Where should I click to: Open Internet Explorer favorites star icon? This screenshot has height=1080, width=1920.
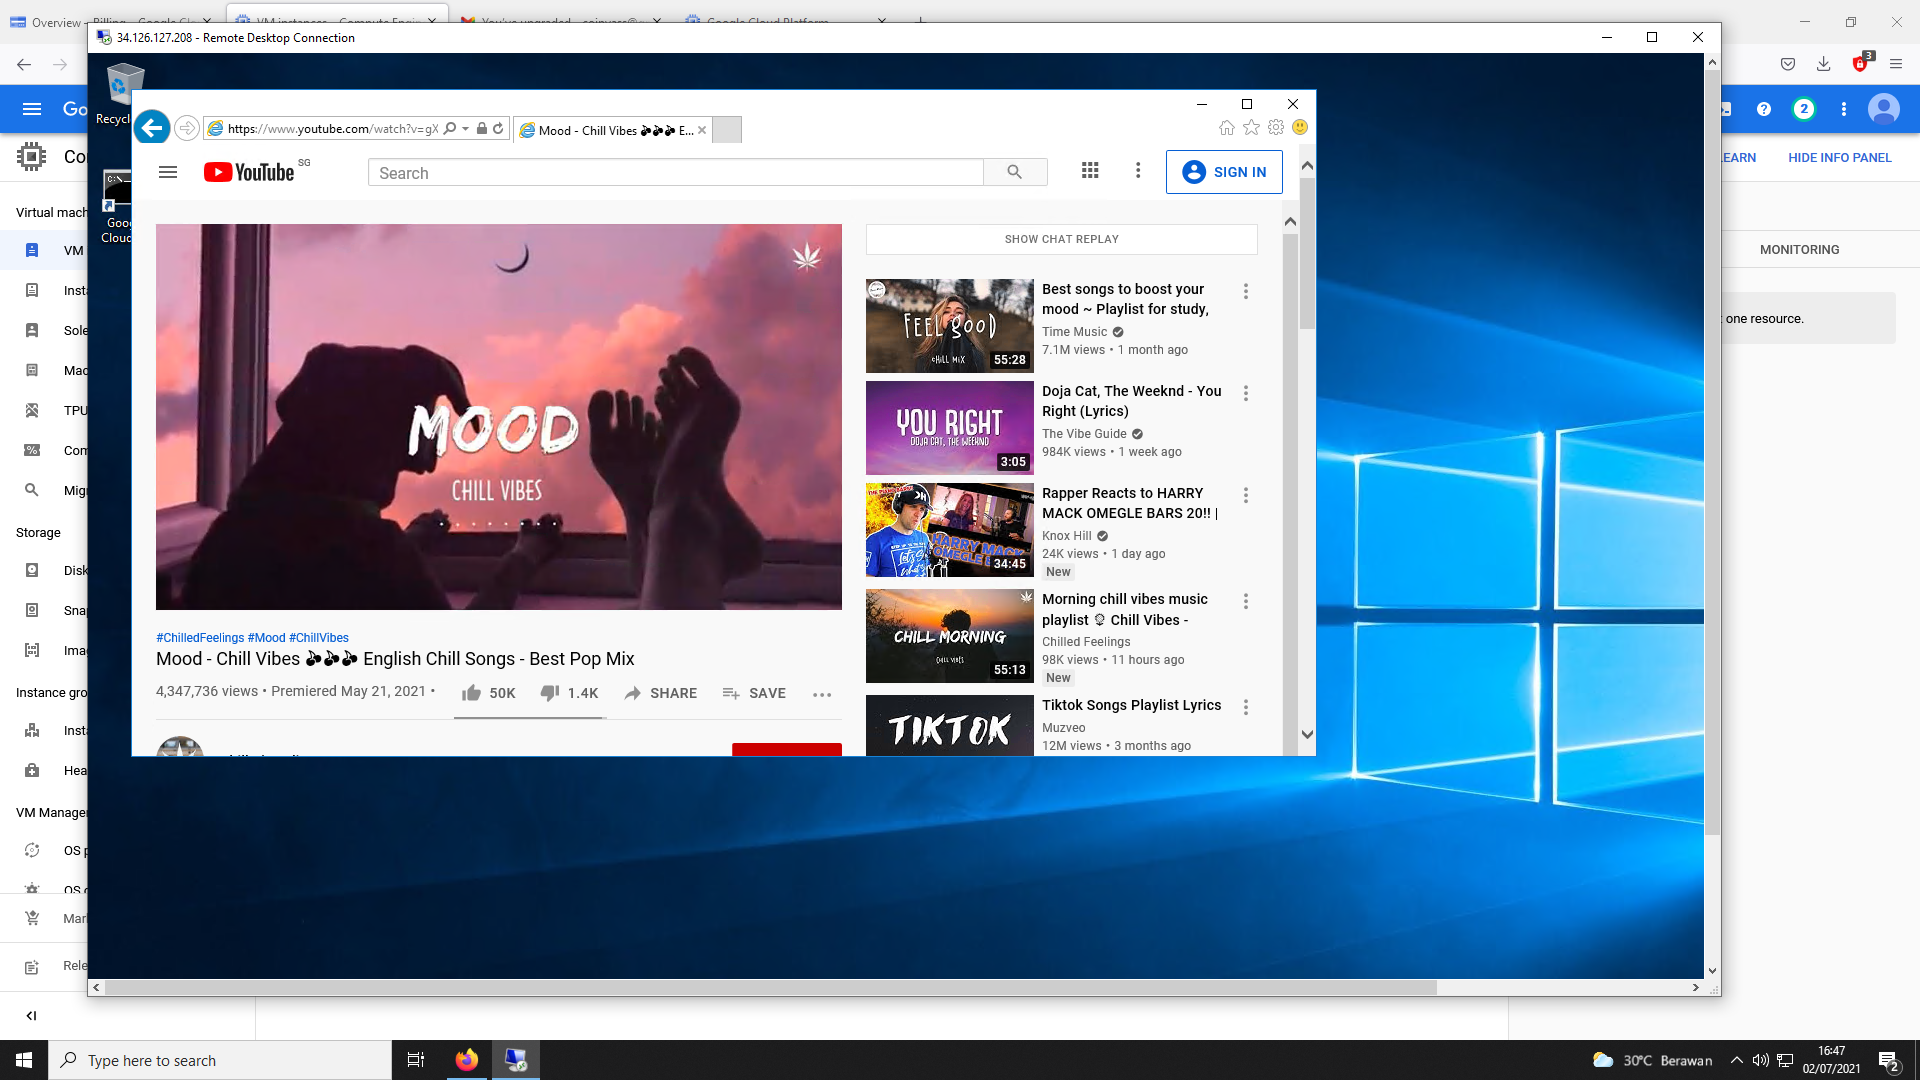click(1251, 127)
